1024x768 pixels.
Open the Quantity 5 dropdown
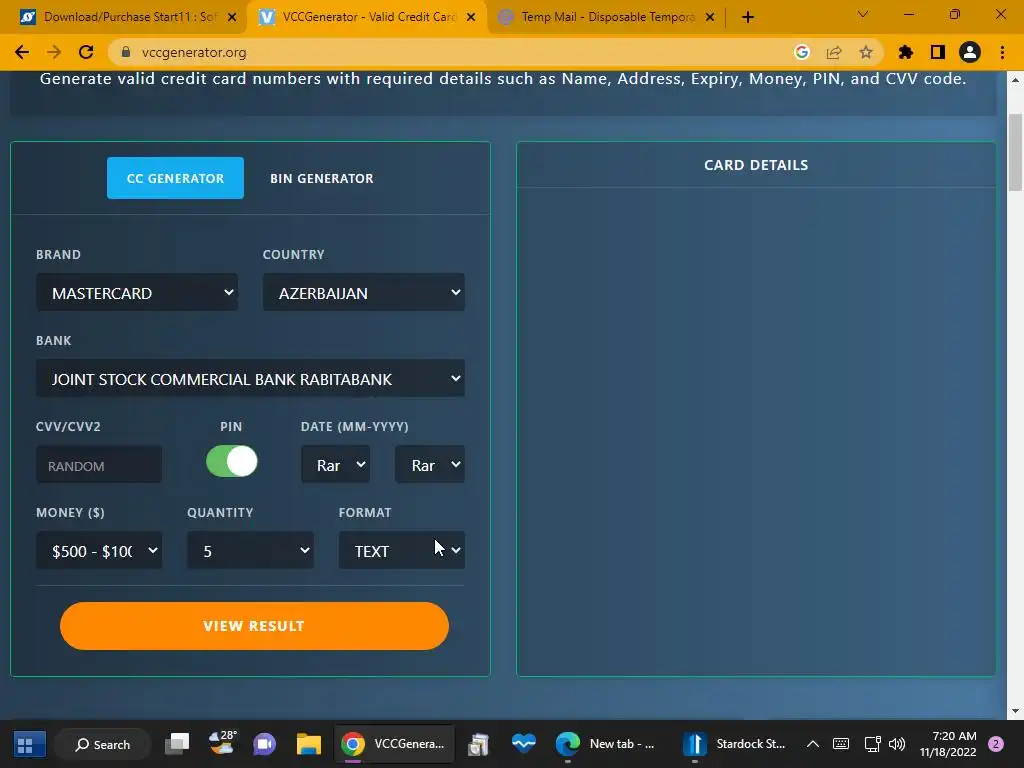point(250,551)
